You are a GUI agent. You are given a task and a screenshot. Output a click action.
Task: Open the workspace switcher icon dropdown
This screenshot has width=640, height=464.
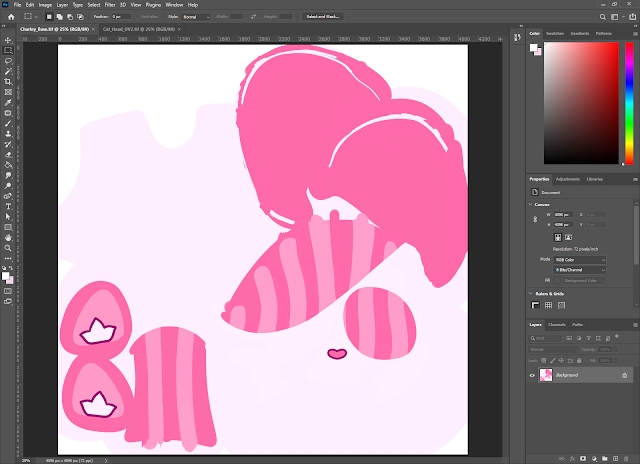[x=617, y=17]
